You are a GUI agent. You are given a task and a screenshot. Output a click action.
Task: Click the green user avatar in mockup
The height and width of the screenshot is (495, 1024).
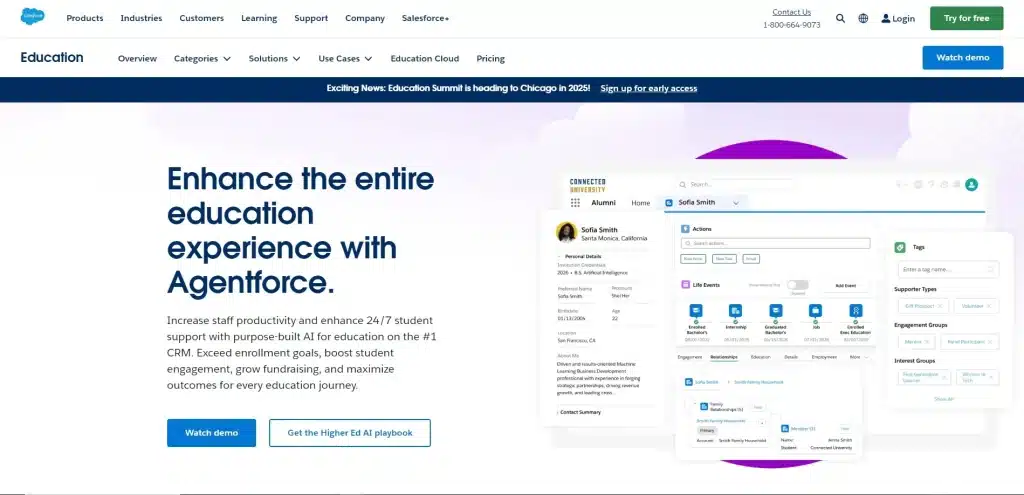coord(972,185)
